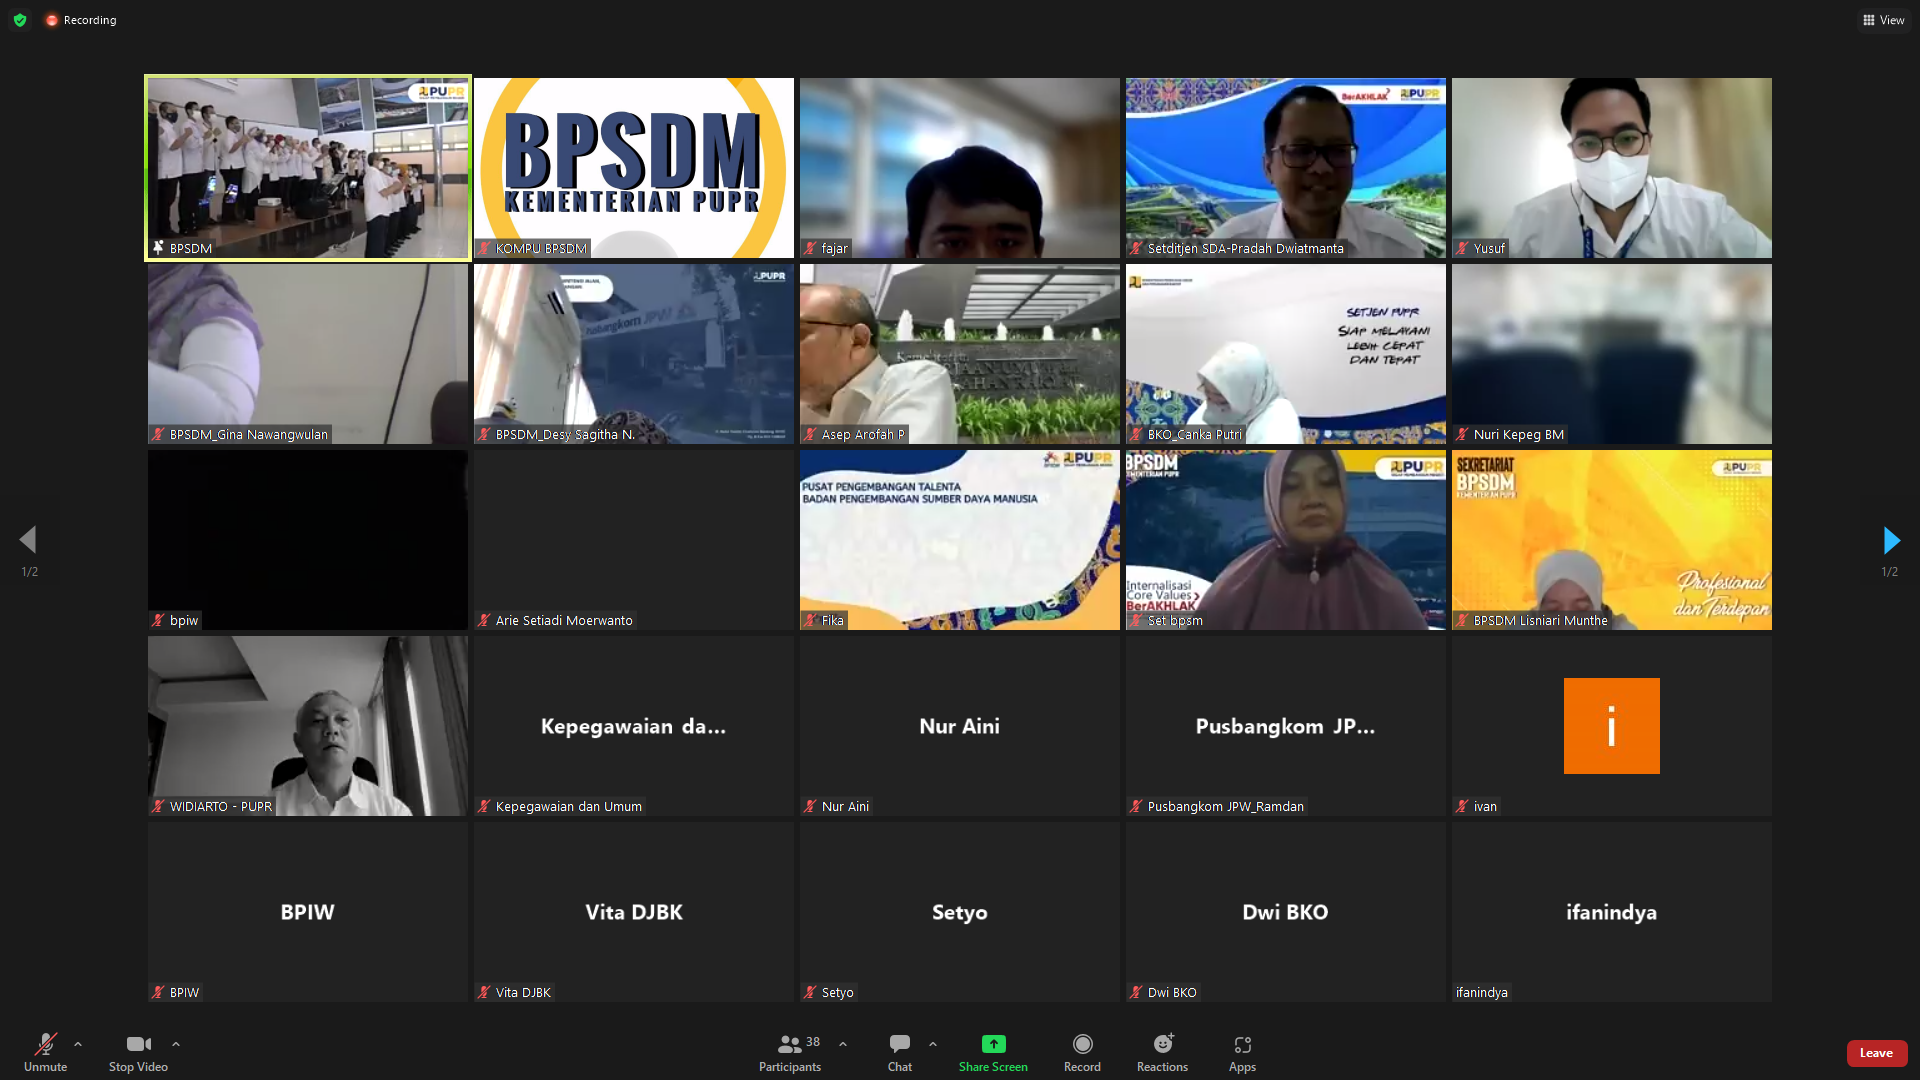Select fajar's video tile
1920x1080 pixels.
click(x=960, y=168)
